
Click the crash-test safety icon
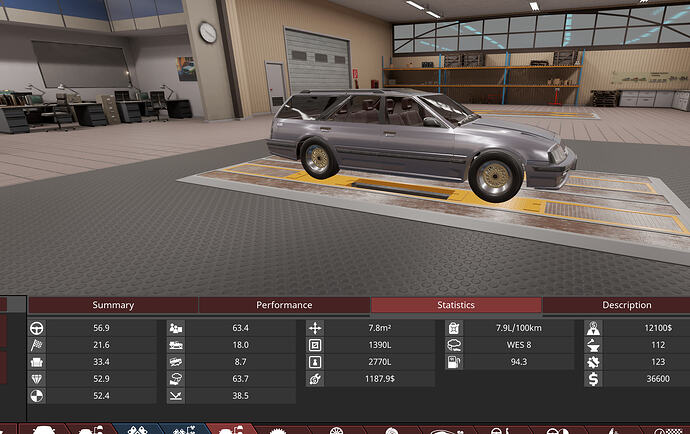tap(37, 396)
